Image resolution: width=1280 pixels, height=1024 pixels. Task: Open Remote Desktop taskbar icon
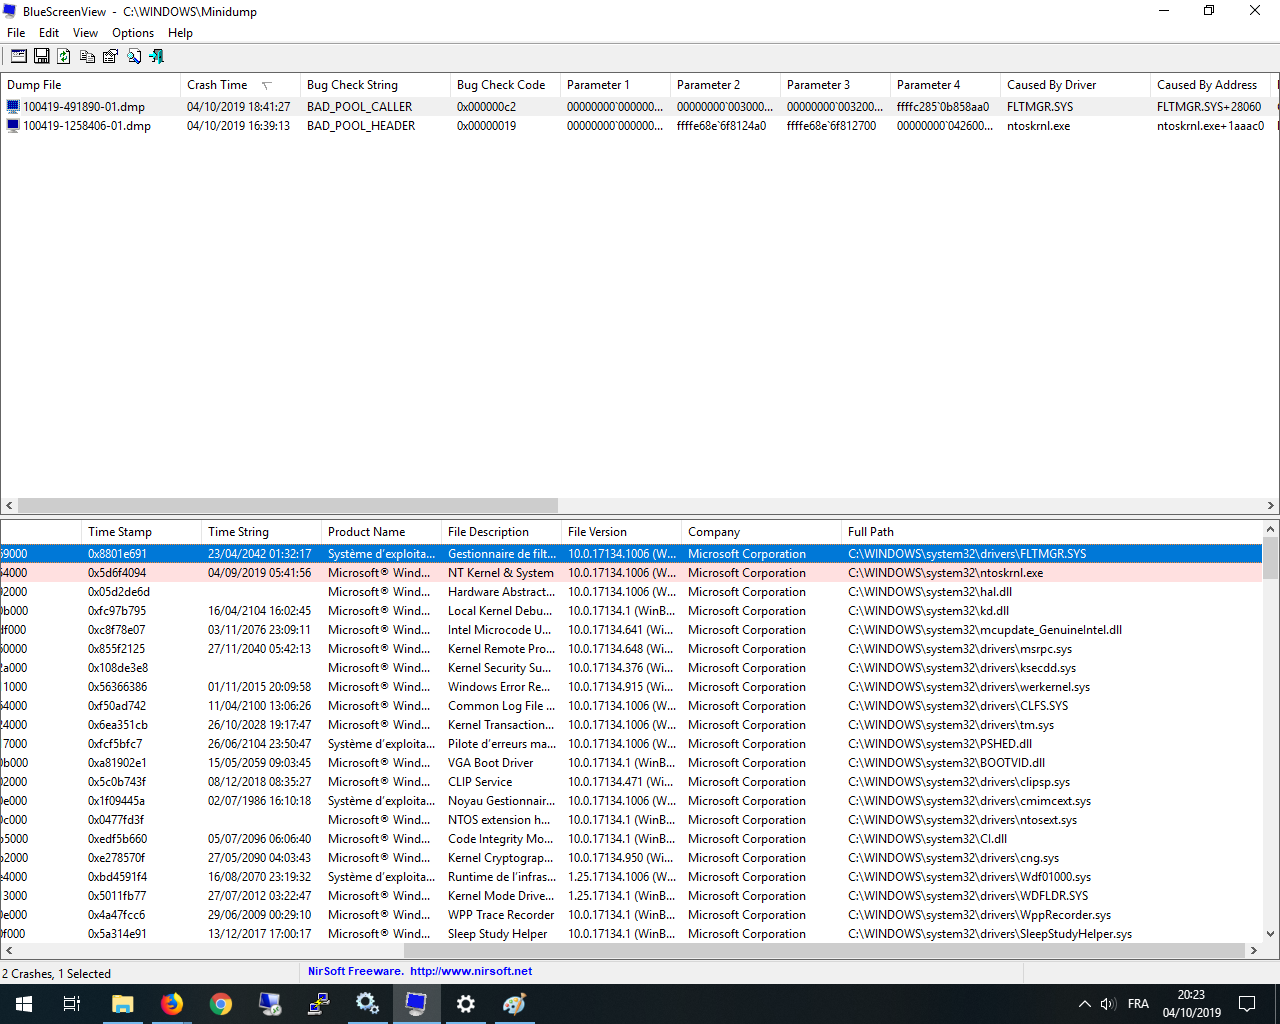270,1004
